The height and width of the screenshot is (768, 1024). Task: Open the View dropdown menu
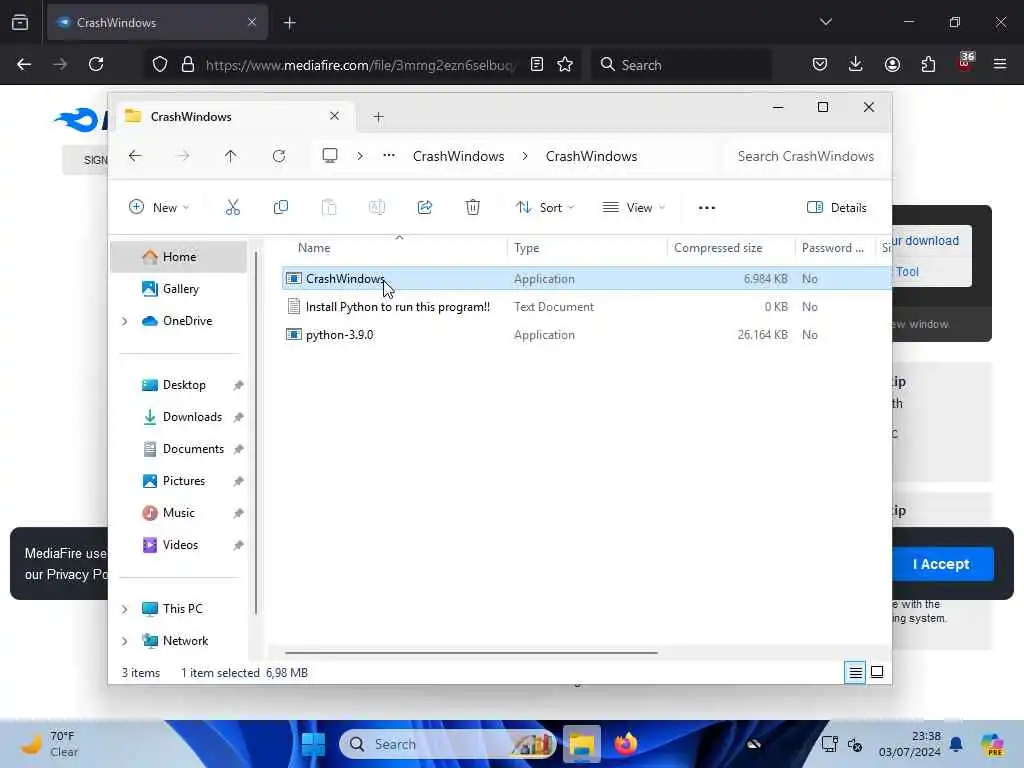tap(633, 208)
